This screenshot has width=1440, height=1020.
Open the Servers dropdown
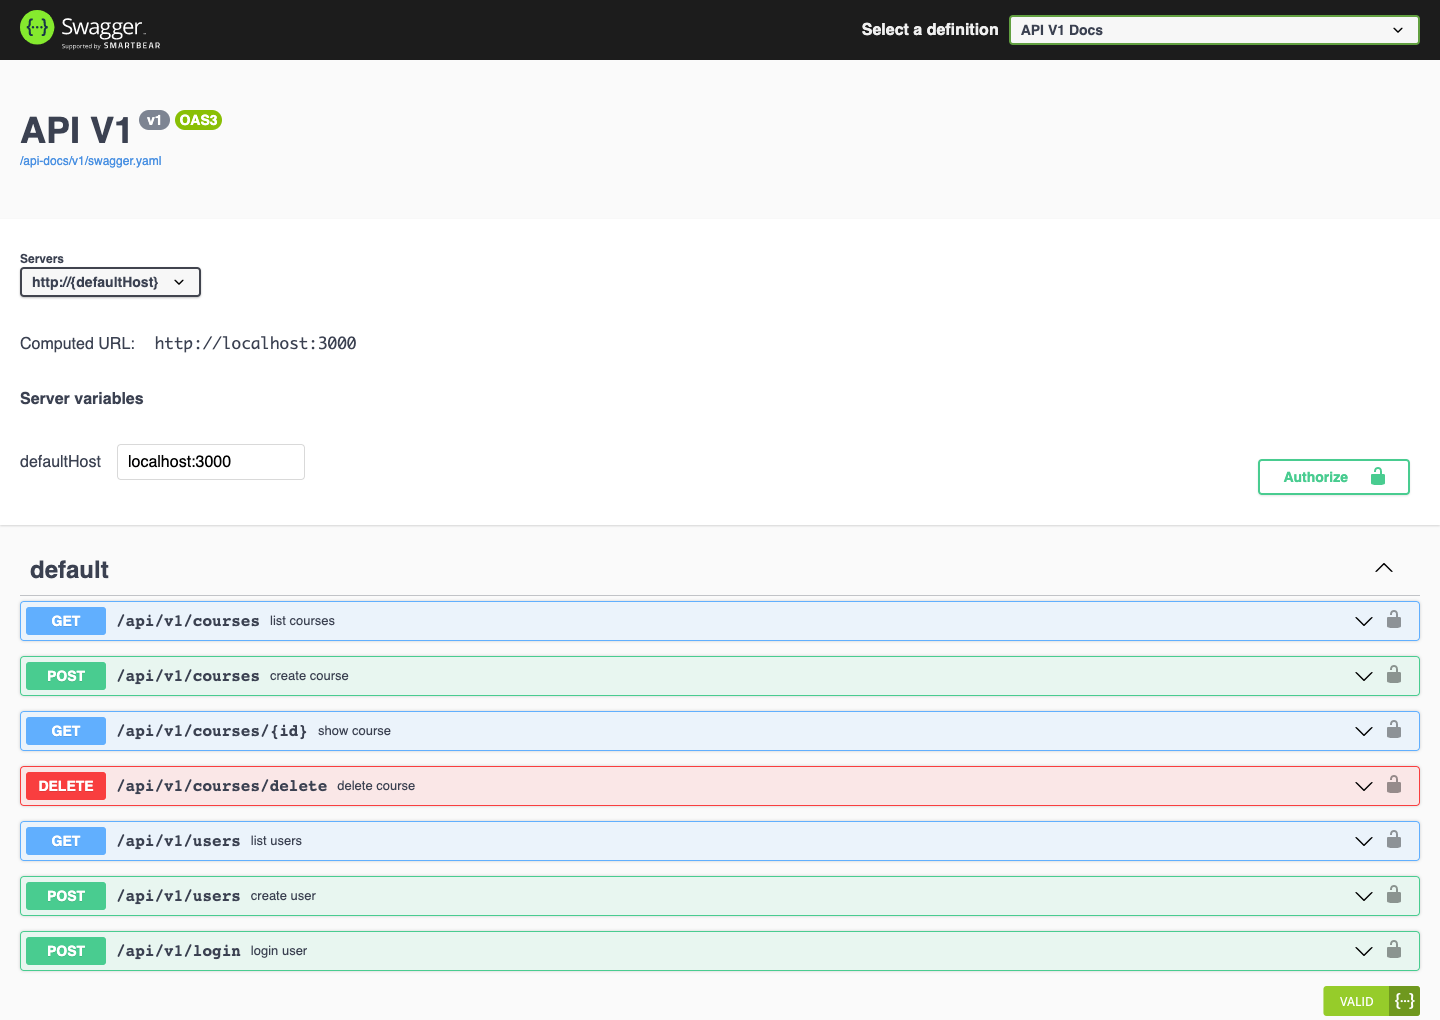pos(110,281)
